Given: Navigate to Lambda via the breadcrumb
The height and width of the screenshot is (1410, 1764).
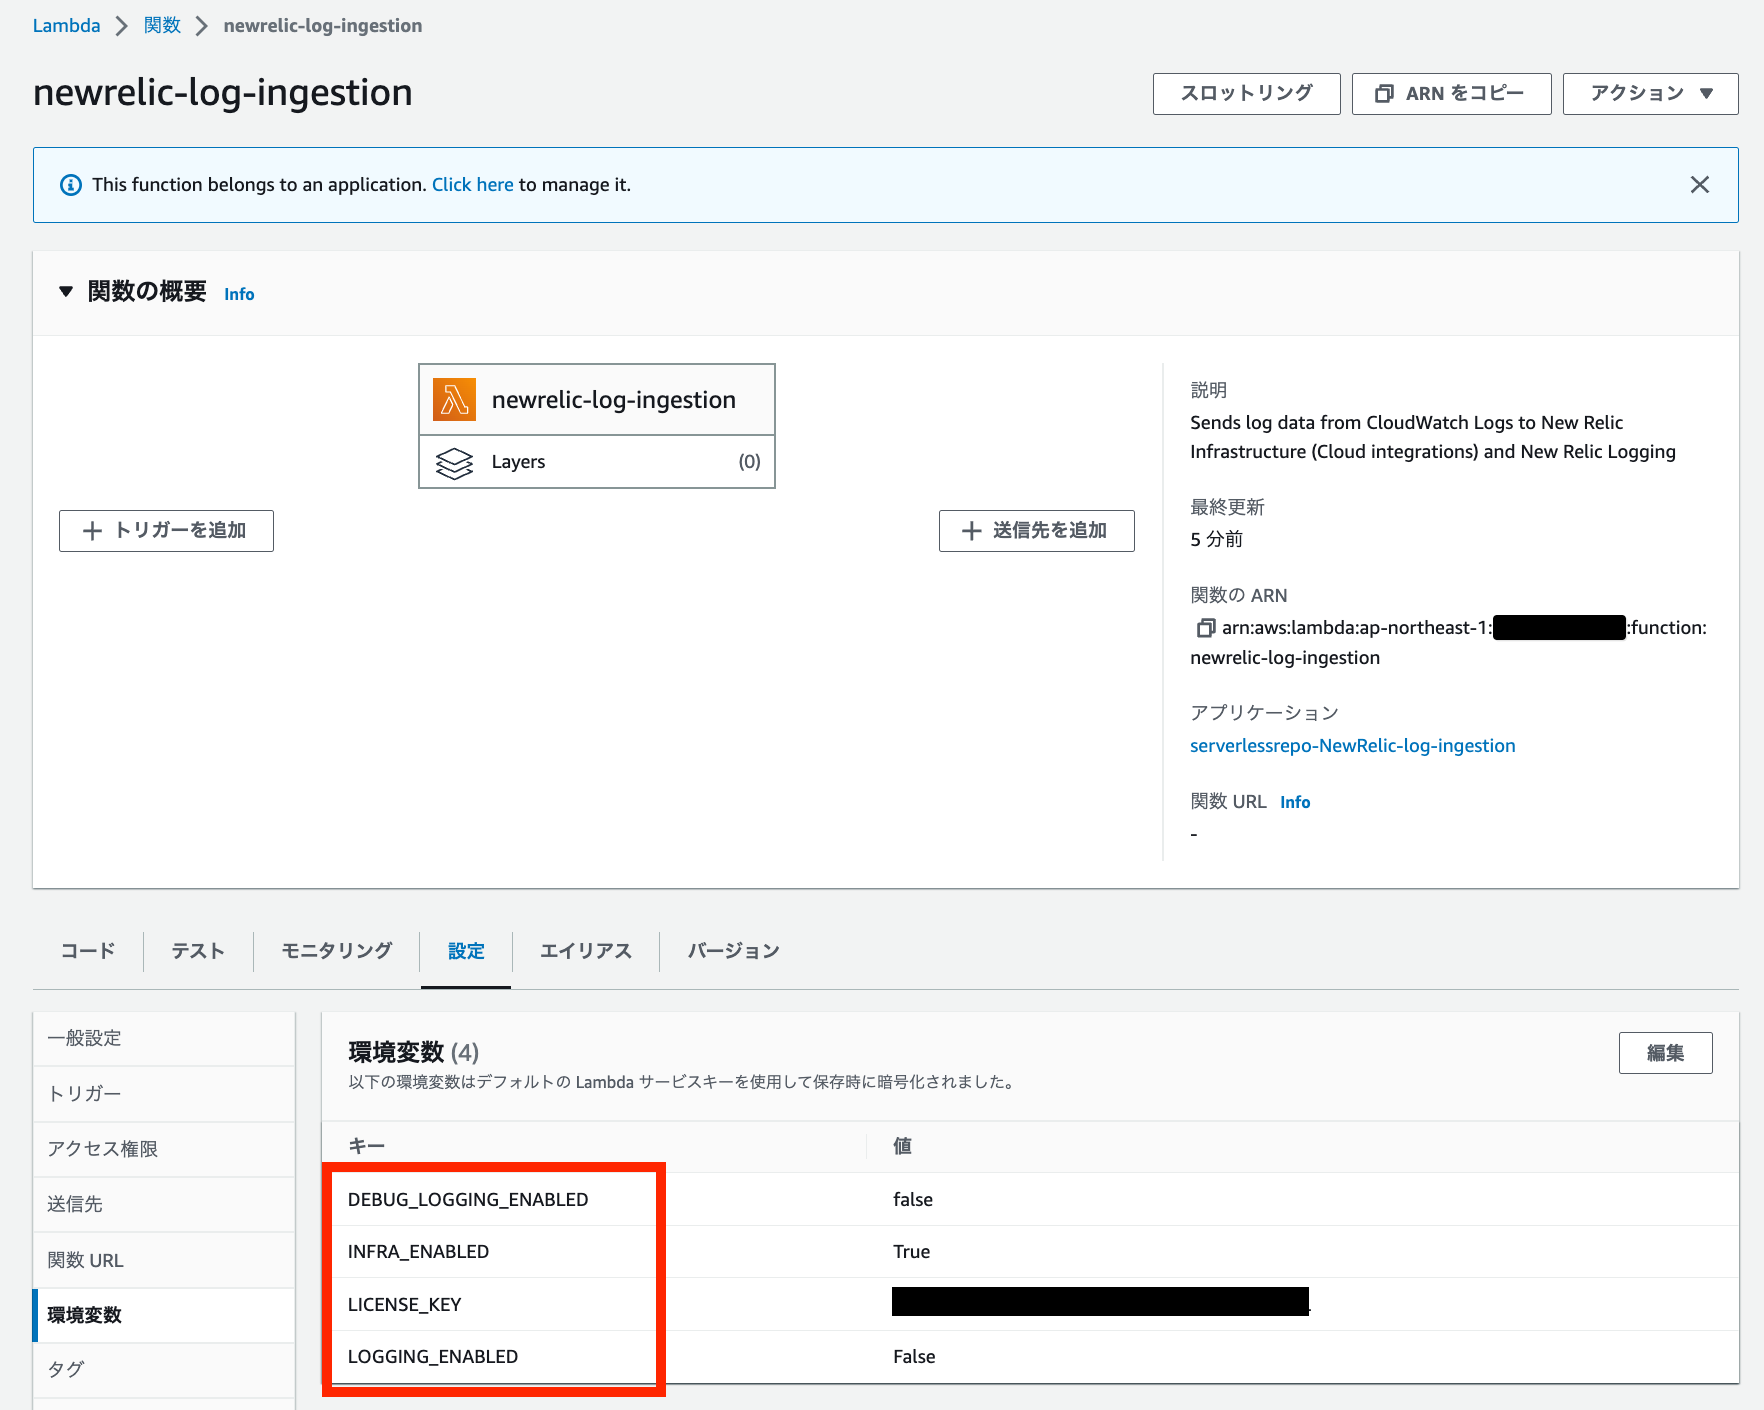Looking at the screenshot, I should [x=66, y=25].
